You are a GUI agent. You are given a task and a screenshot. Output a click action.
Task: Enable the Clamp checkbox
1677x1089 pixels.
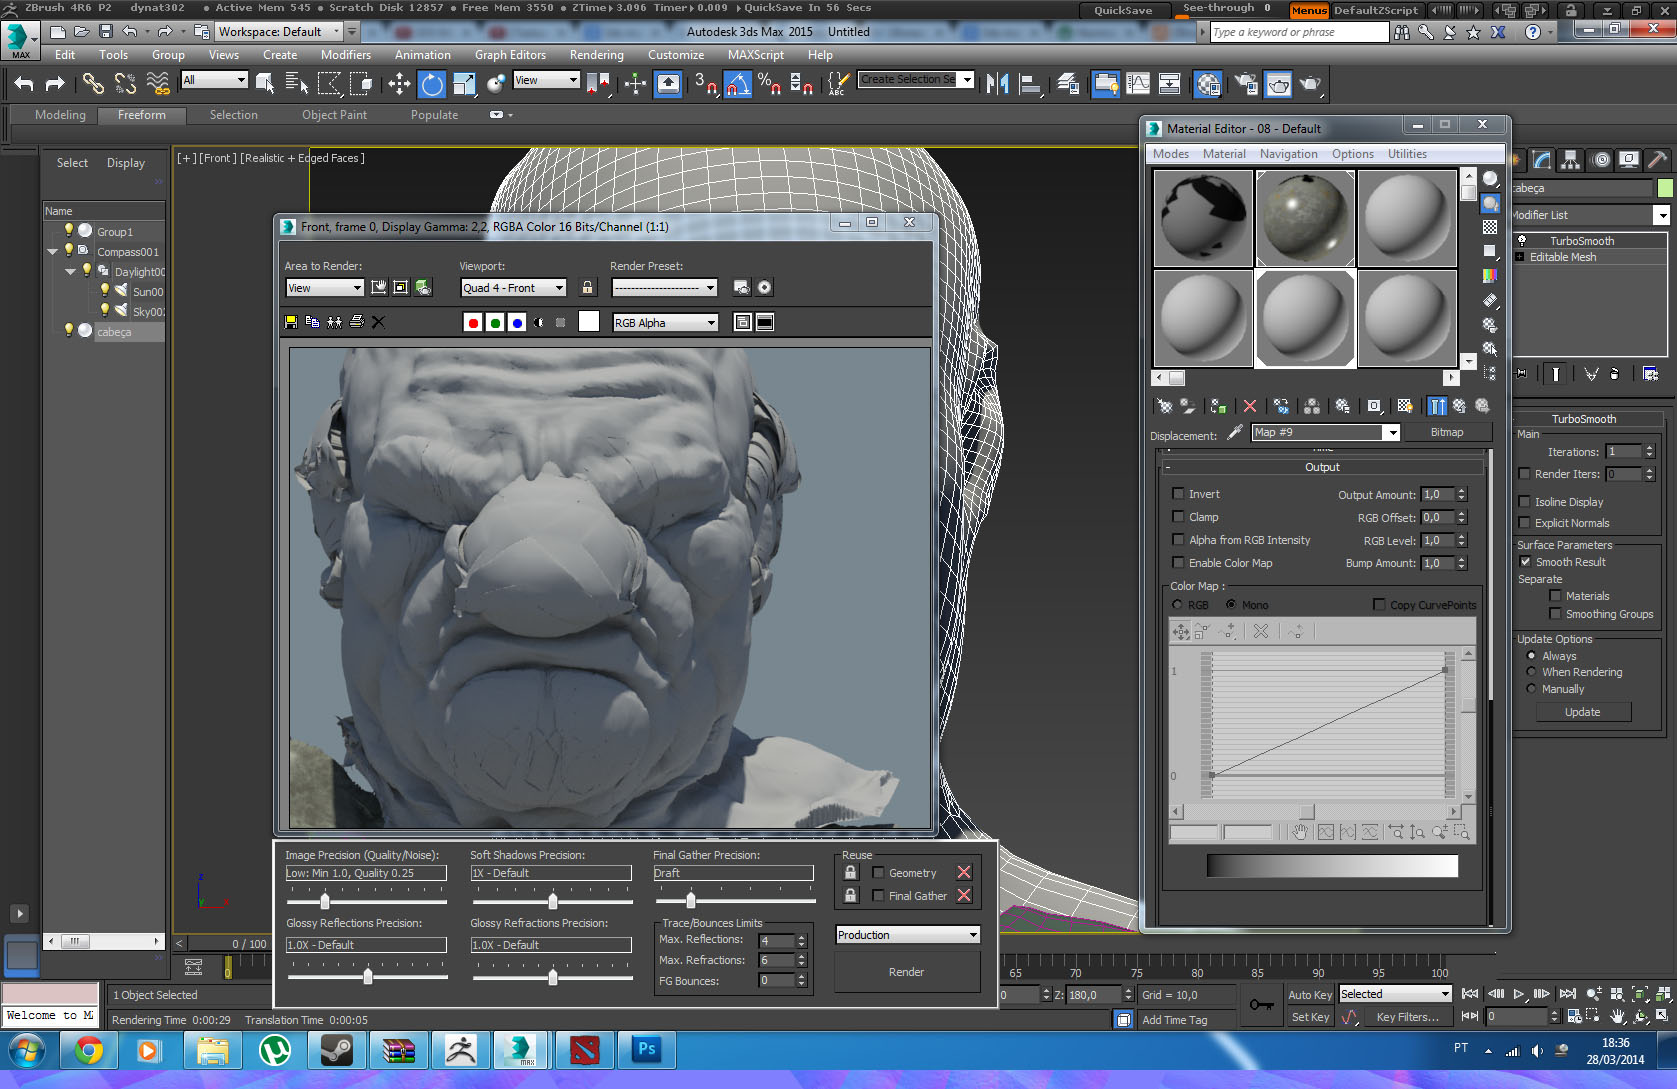point(1178,517)
